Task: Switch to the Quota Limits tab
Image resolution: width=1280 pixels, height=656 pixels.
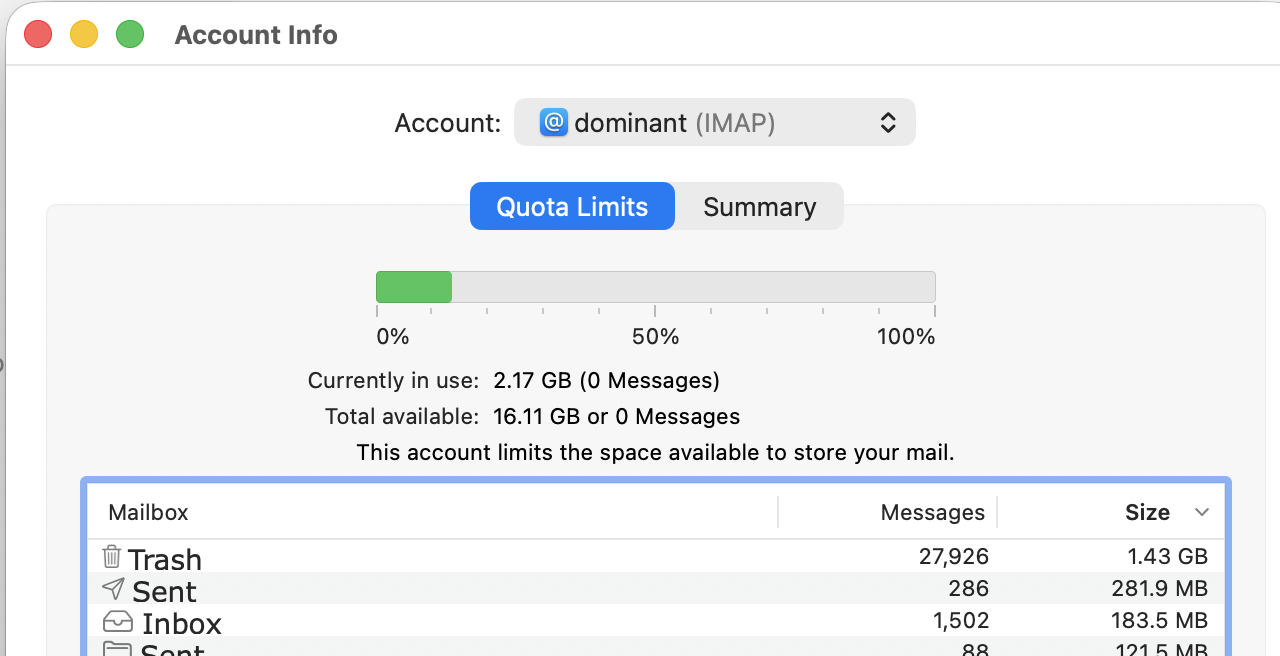Action: click(572, 207)
